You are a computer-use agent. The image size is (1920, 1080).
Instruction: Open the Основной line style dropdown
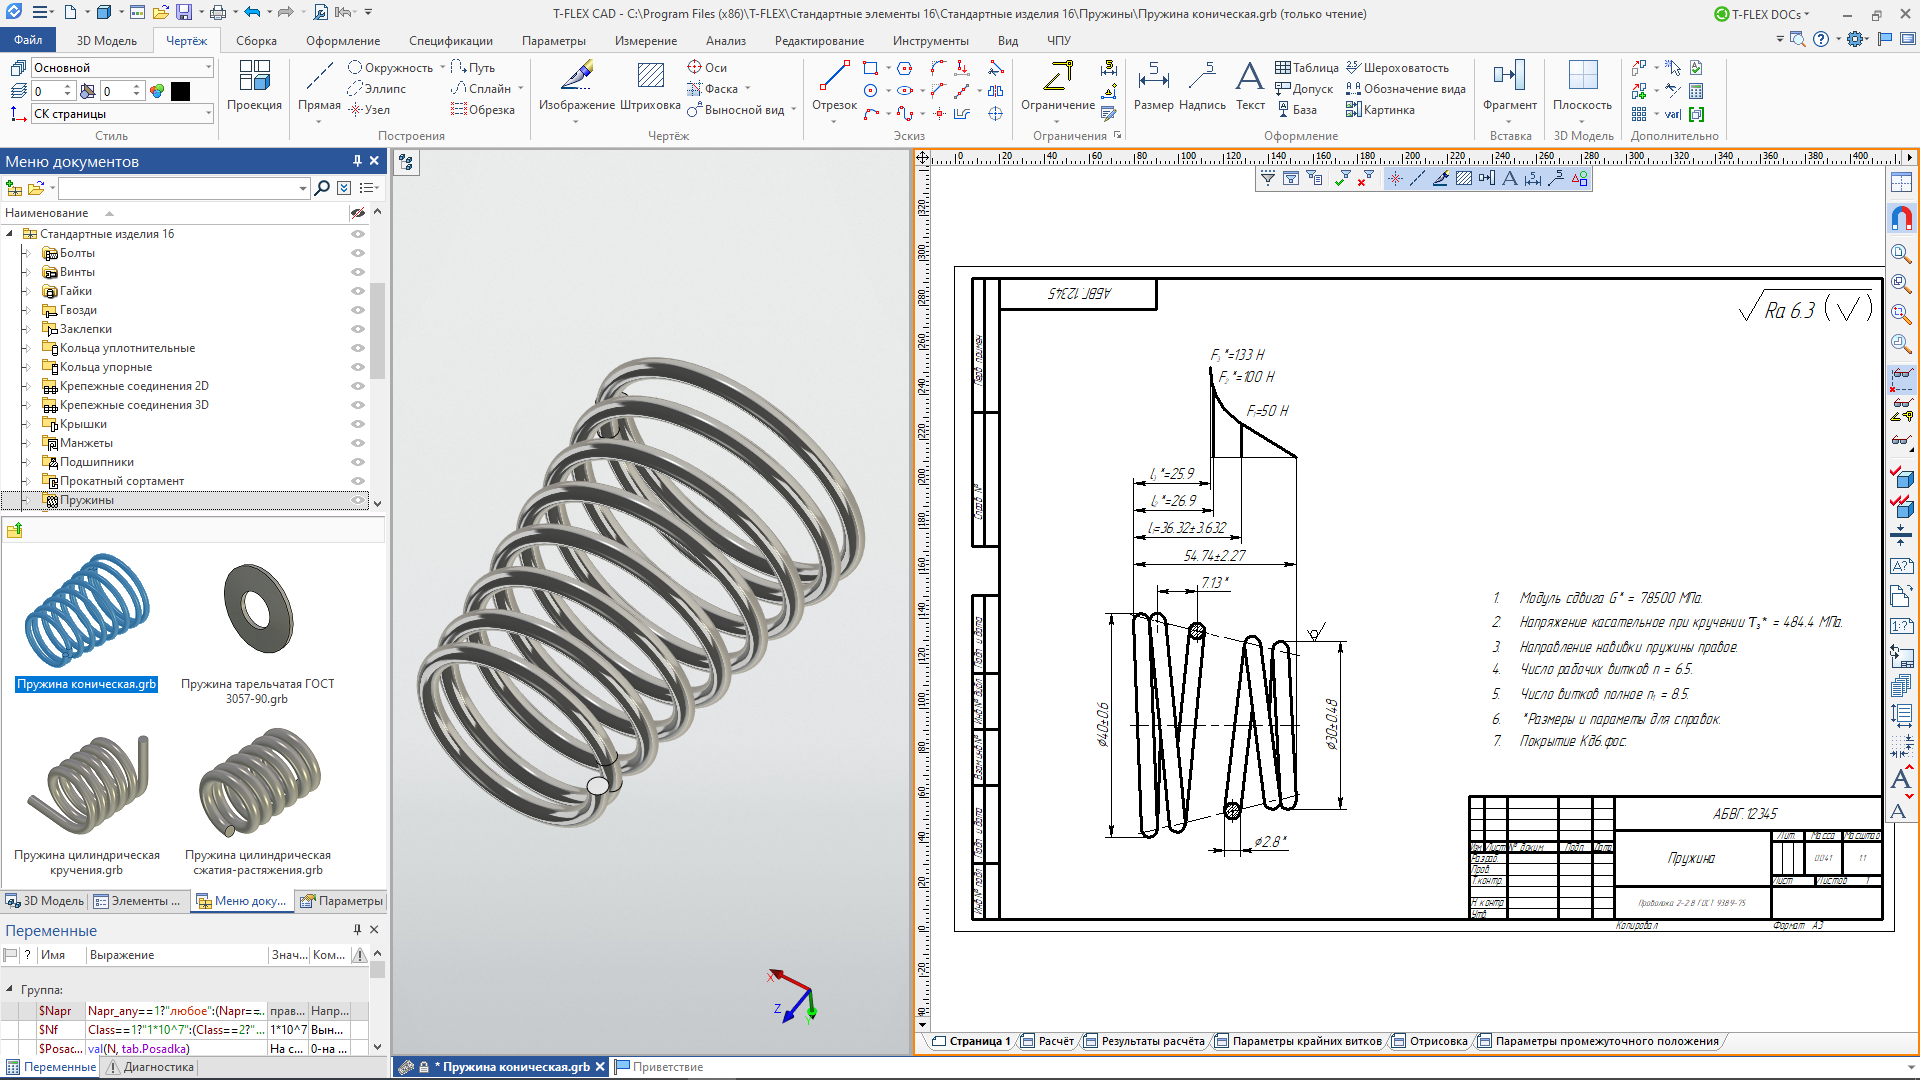[208, 67]
